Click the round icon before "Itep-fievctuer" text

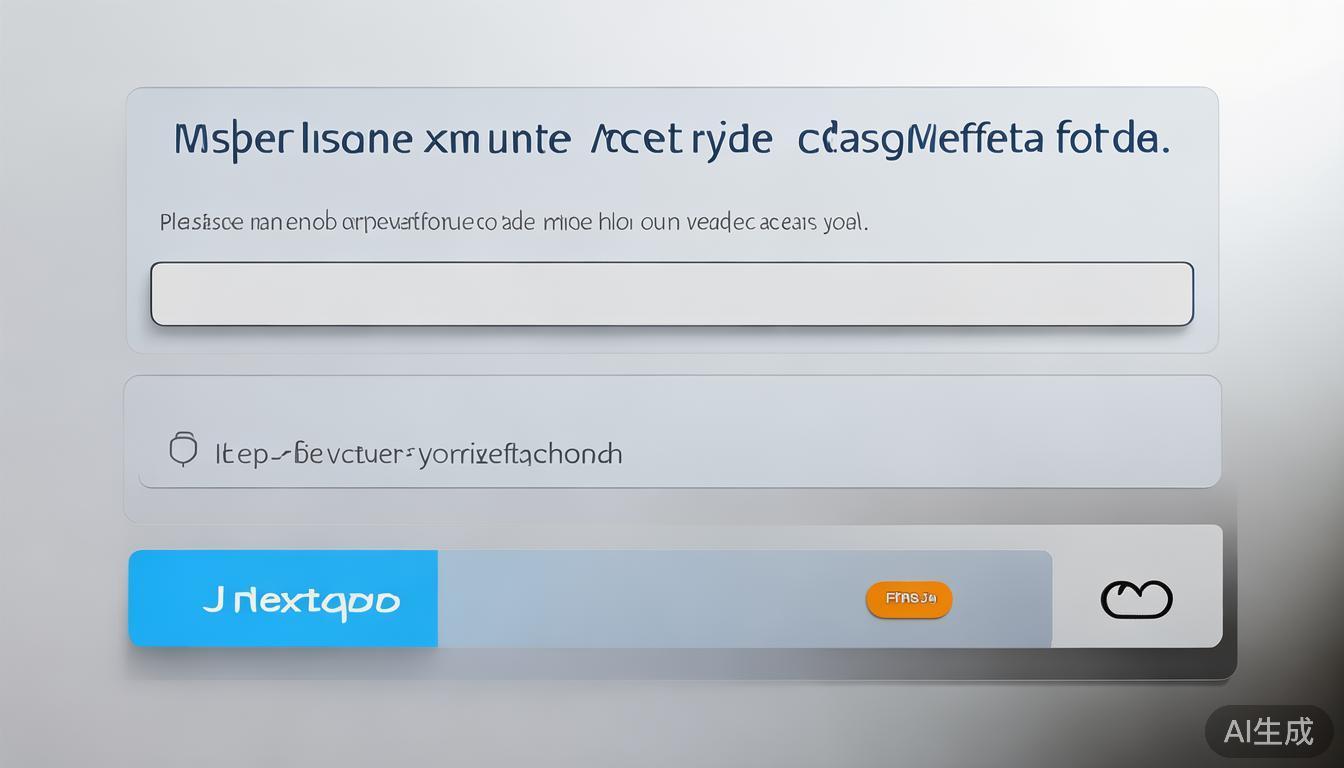pyautogui.click(x=183, y=450)
